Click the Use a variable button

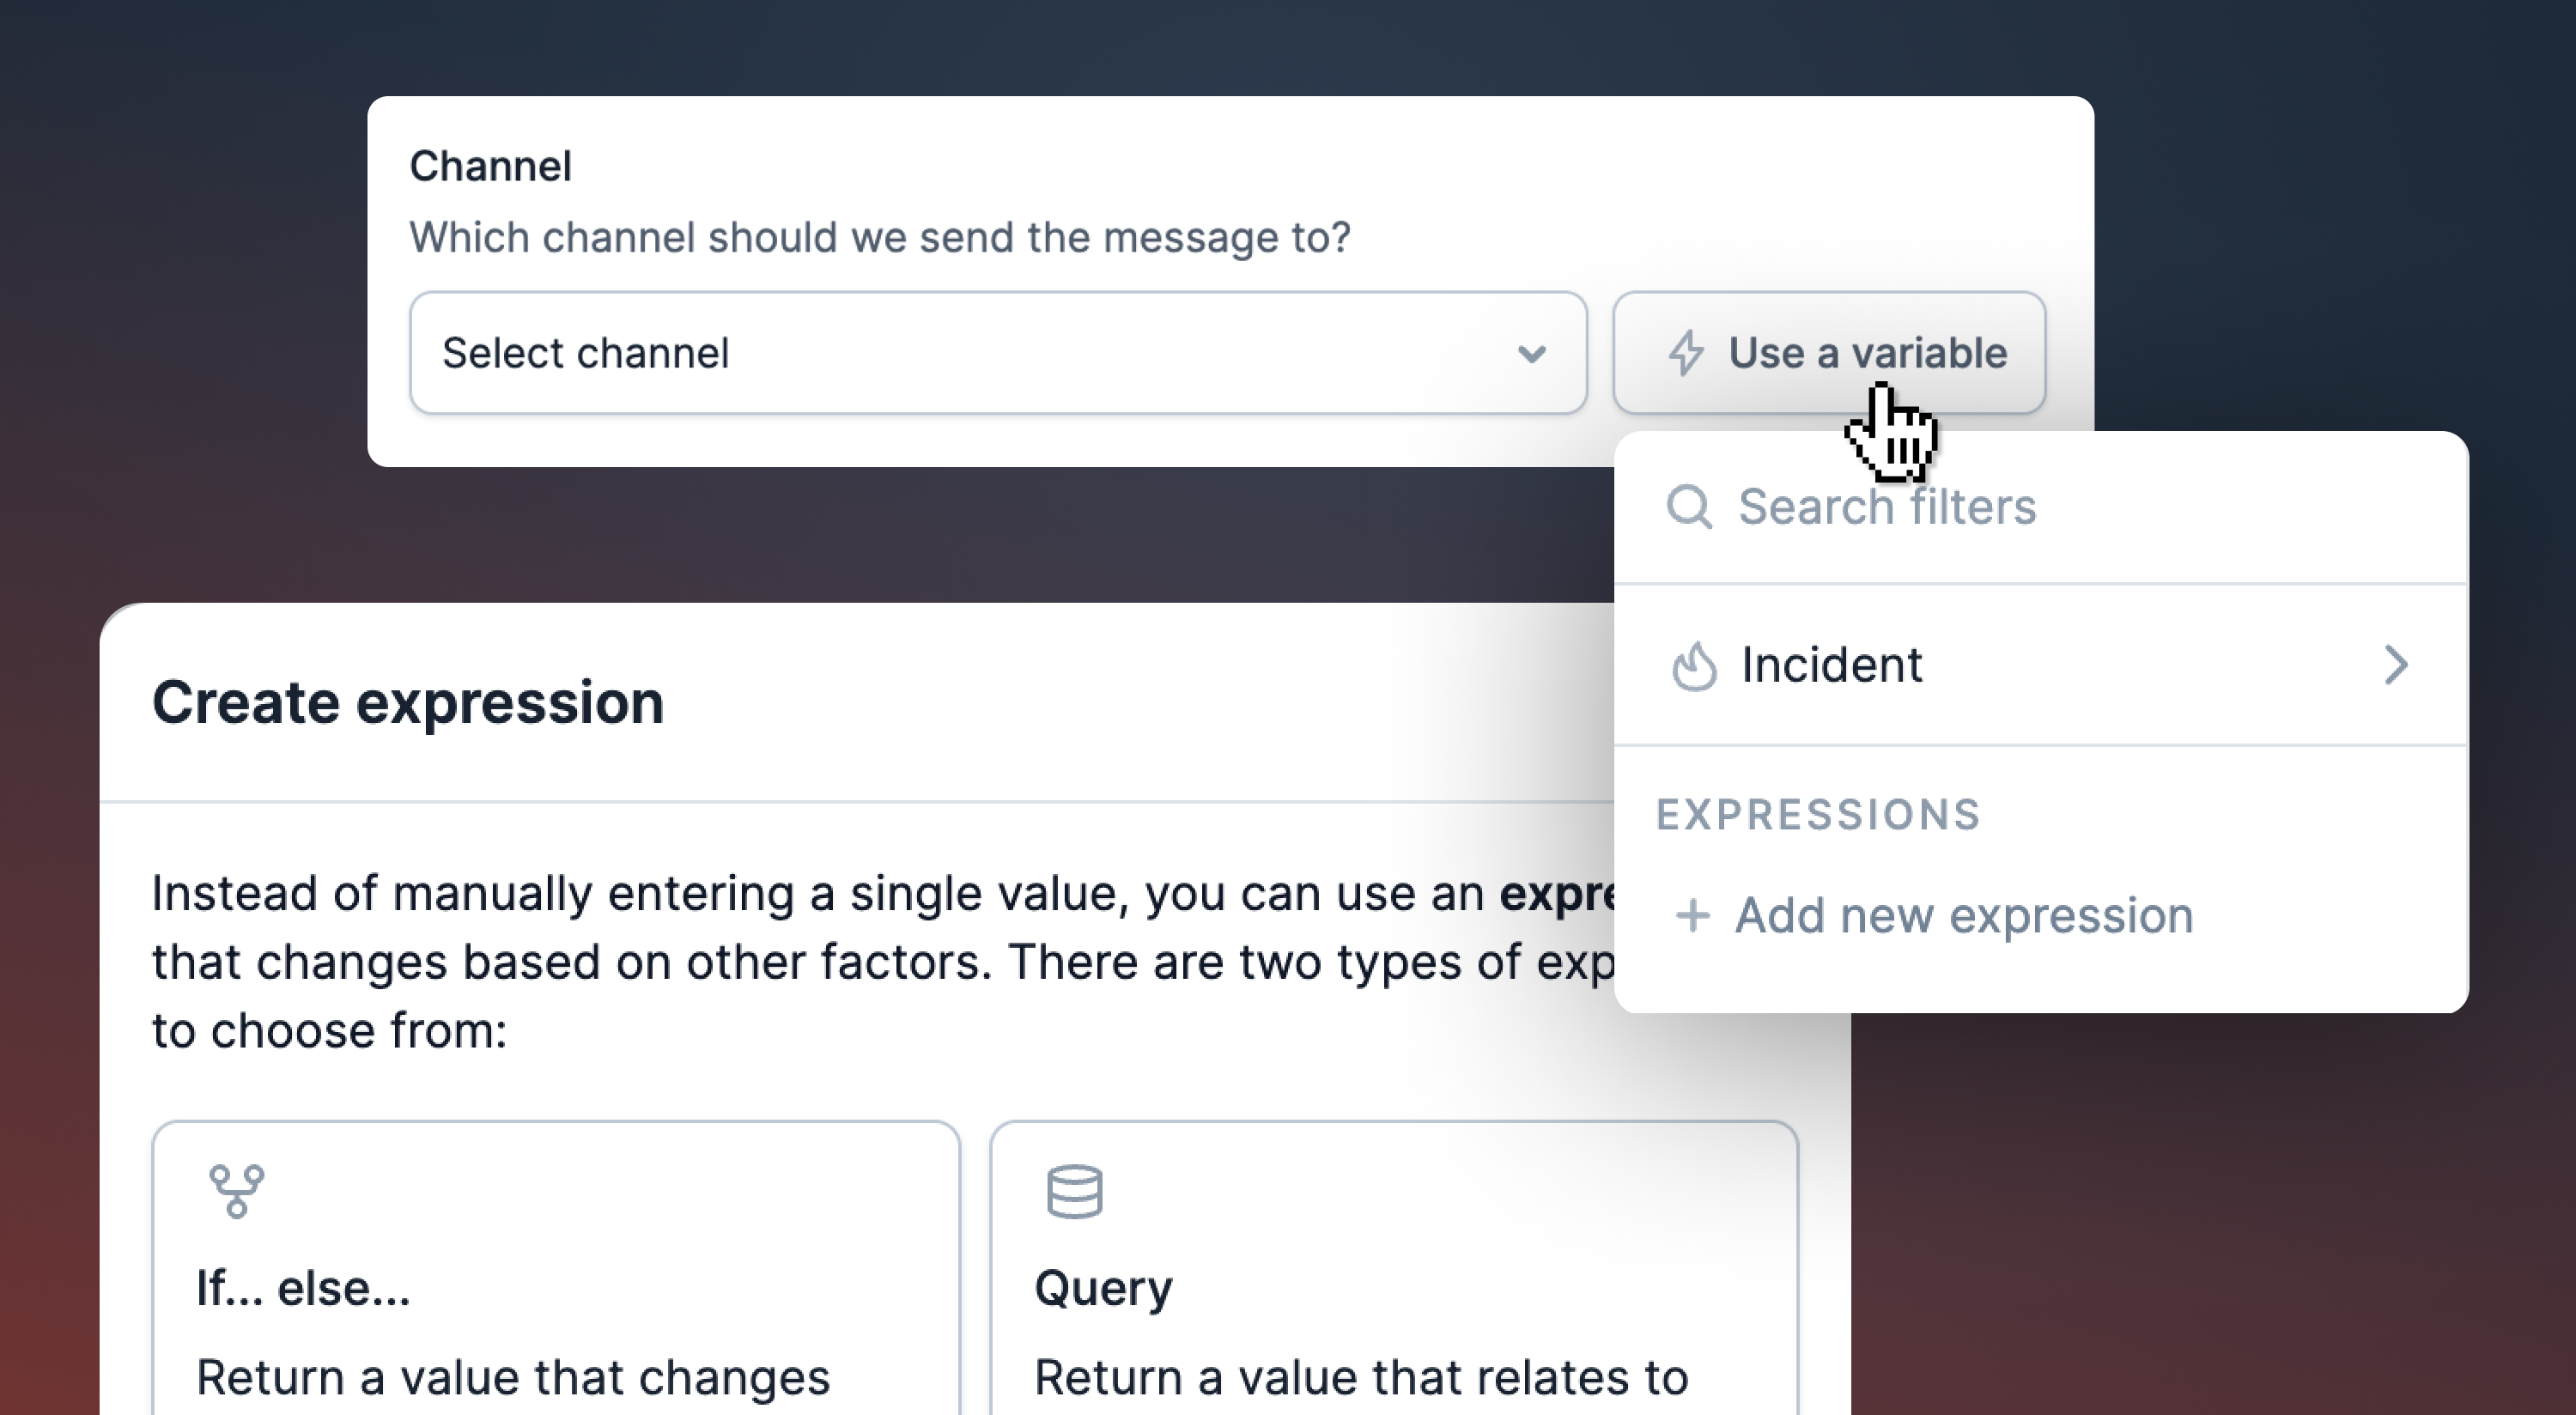click(x=1829, y=353)
